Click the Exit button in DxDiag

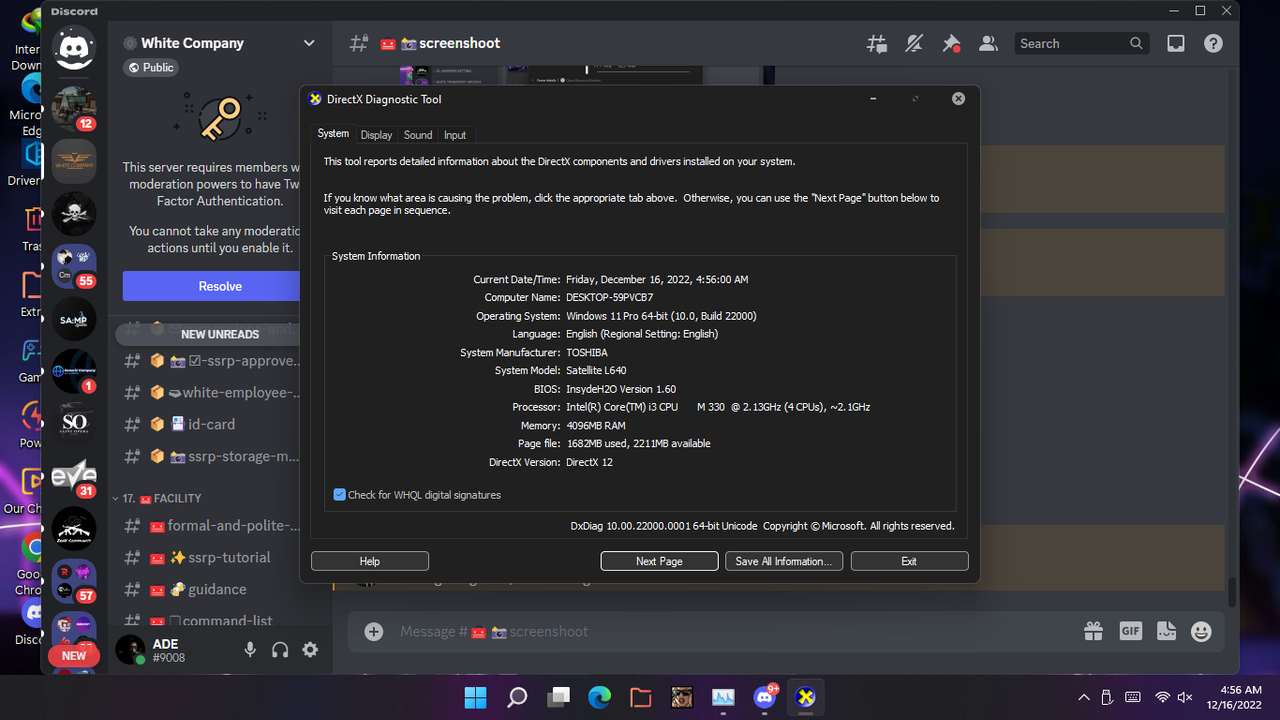click(909, 561)
